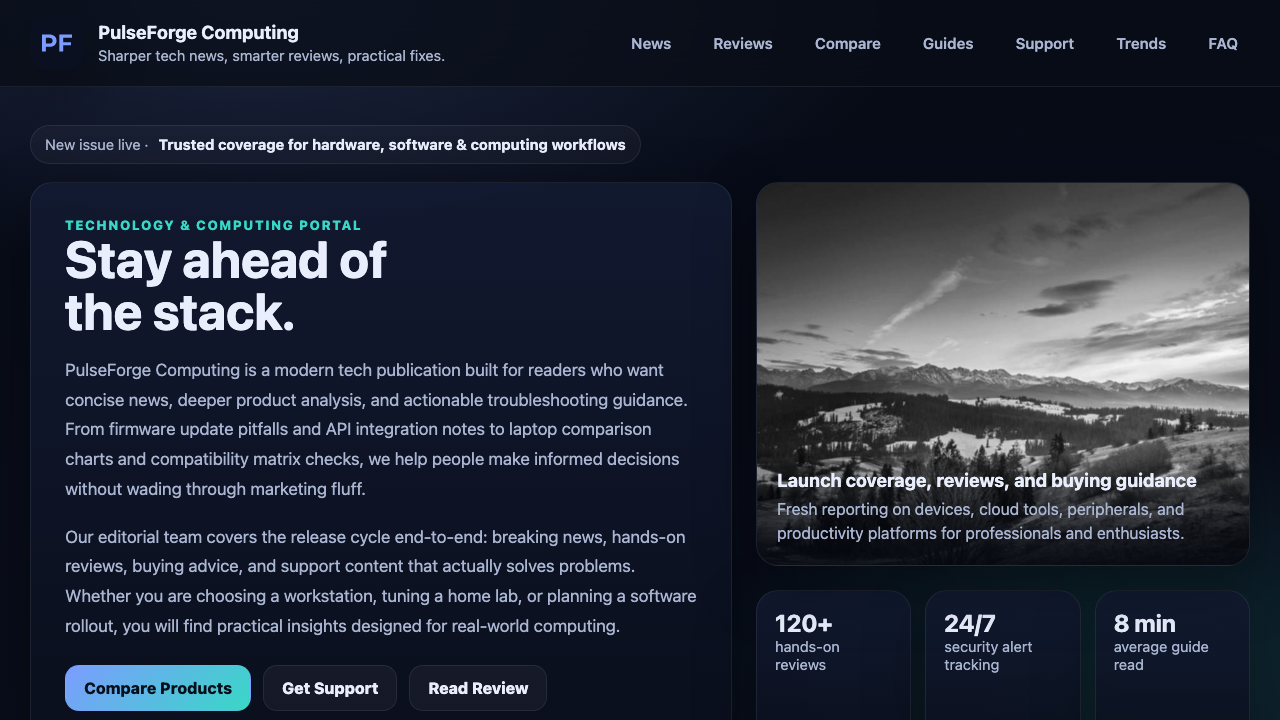
Task: Open the News navigation menu item
Action: pyautogui.click(x=651, y=44)
